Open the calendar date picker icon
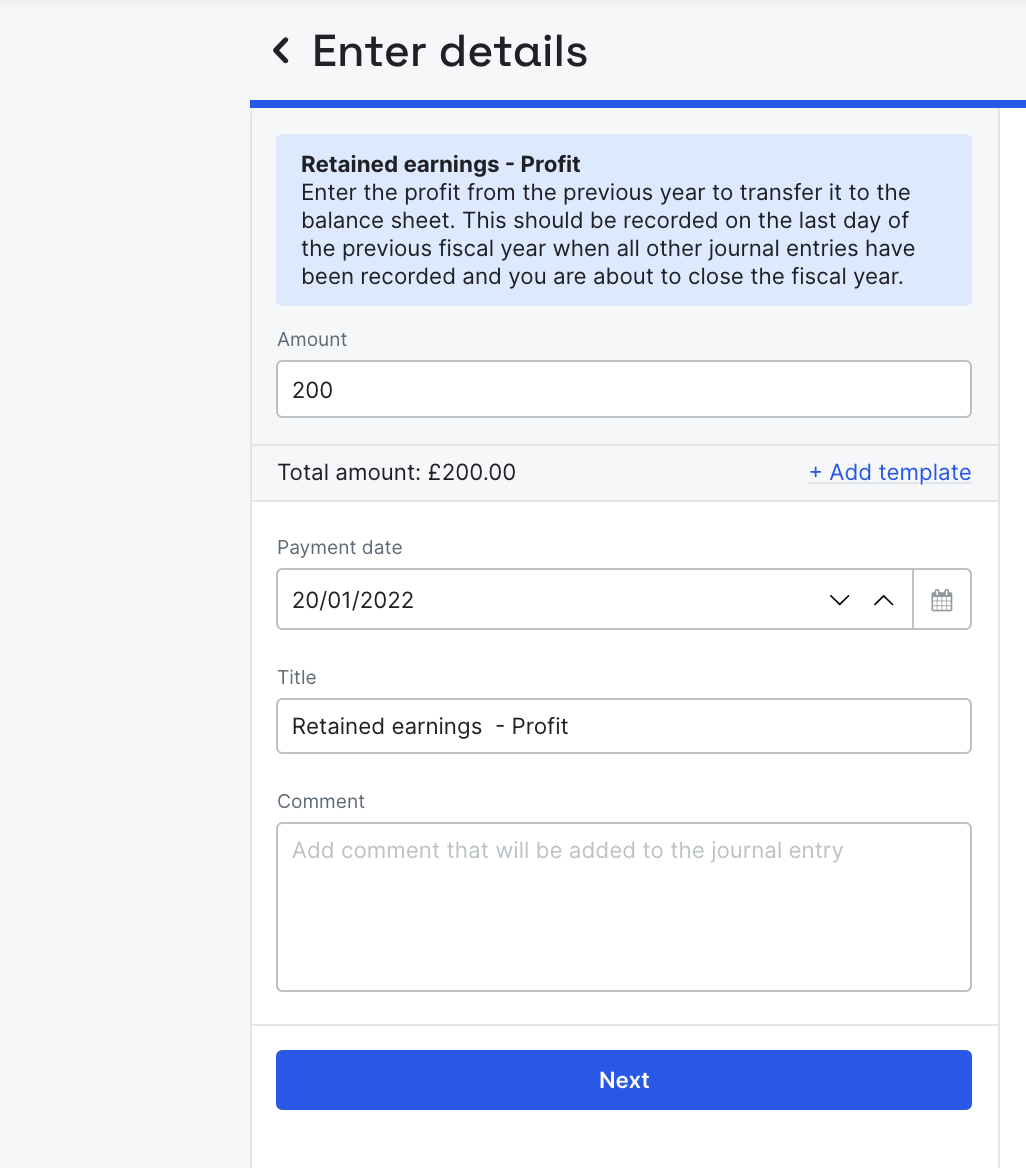Viewport: 1026px width, 1168px height. coord(942,600)
